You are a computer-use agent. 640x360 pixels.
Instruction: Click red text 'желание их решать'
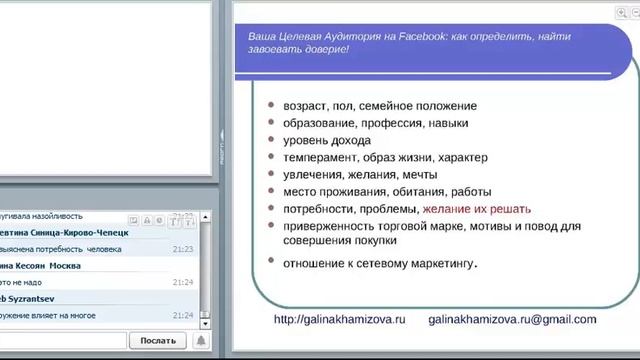pos(477,209)
